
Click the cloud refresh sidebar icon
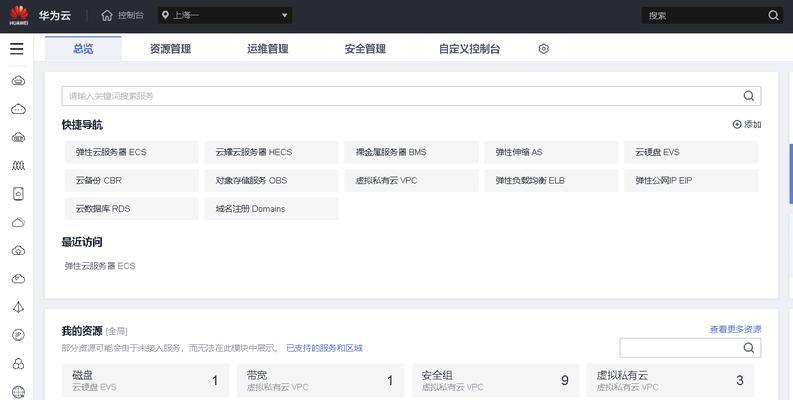(x=18, y=279)
